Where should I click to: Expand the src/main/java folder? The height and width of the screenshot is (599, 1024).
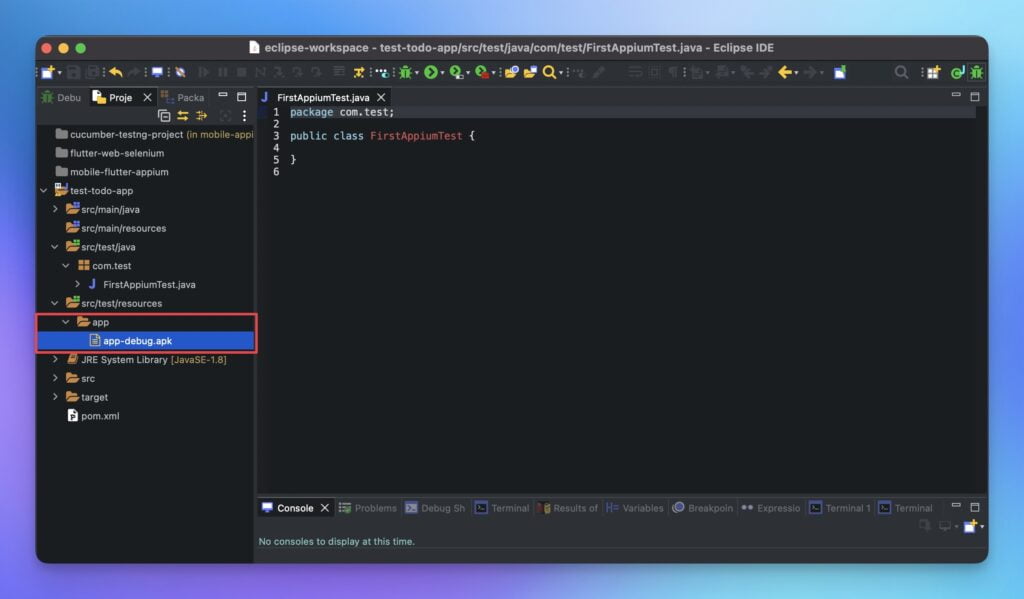tap(56, 210)
